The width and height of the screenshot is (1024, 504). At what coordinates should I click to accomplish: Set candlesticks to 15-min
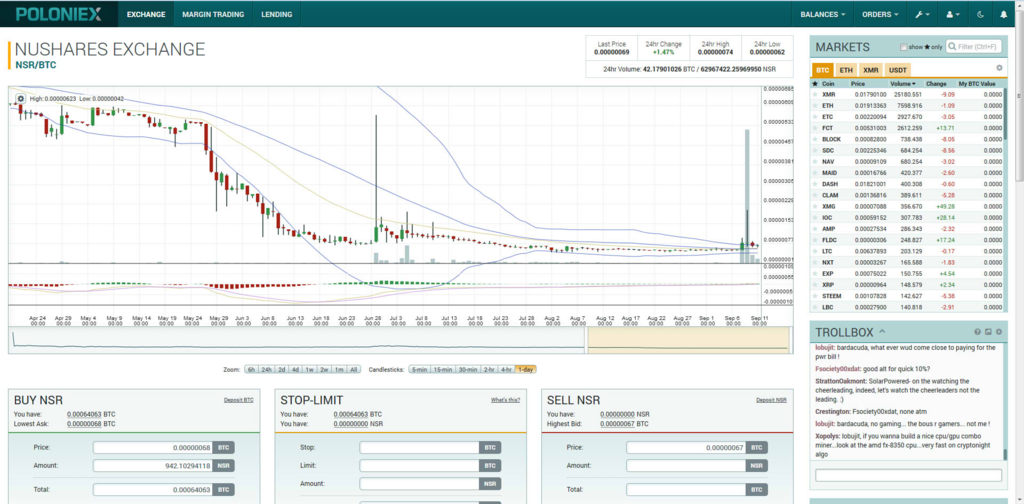point(442,370)
